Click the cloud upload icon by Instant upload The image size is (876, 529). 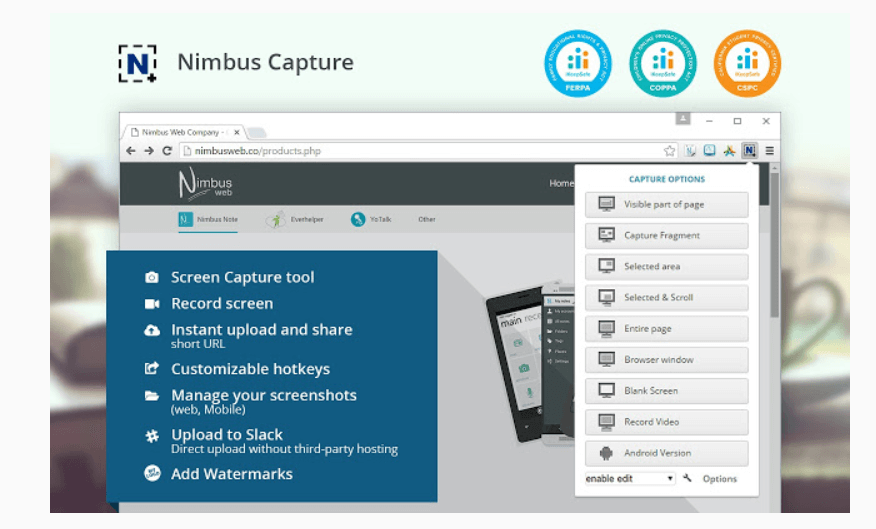click(x=152, y=330)
